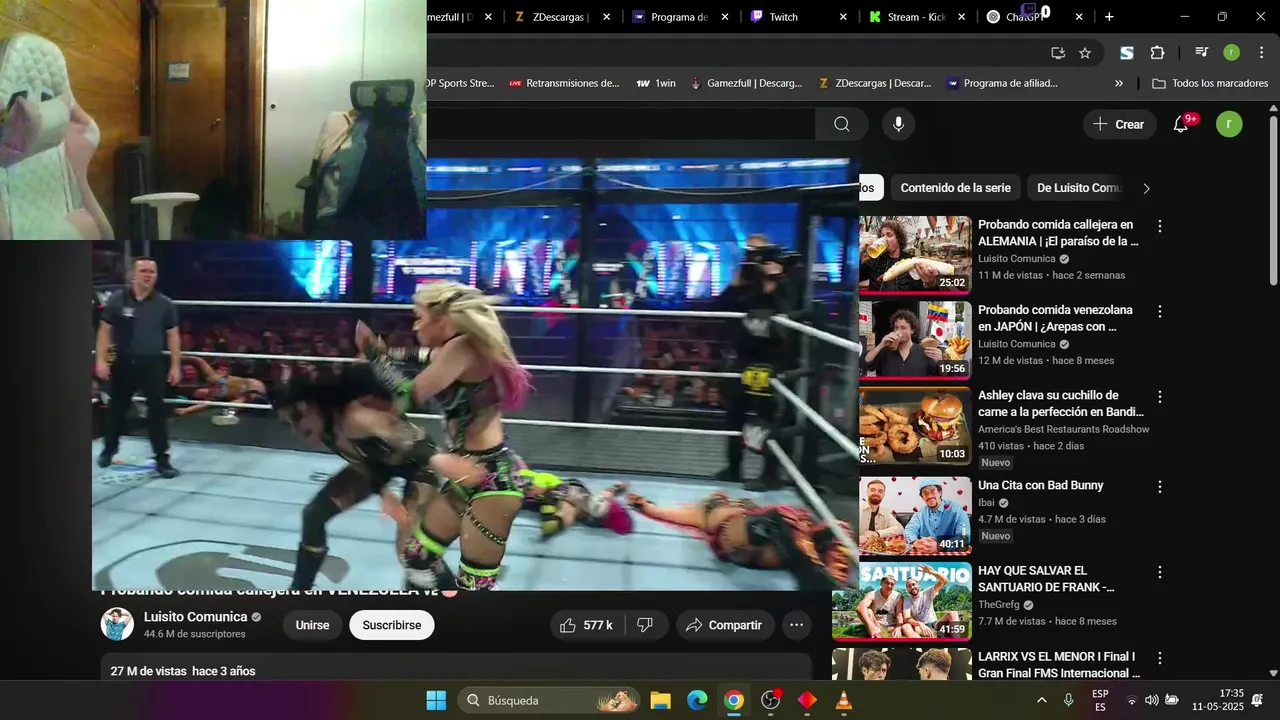Open more actions menu under the video
The image size is (1280, 720).
point(796,625)
